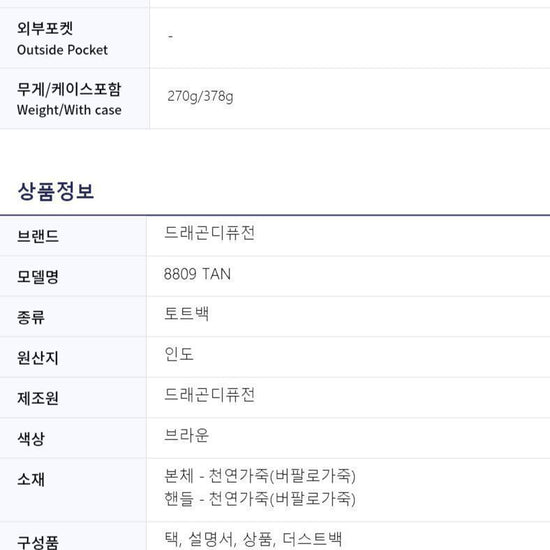Click the 본체 - 천연가죽 material line
This screenshot has width=550, height=550.
(260, 476)
